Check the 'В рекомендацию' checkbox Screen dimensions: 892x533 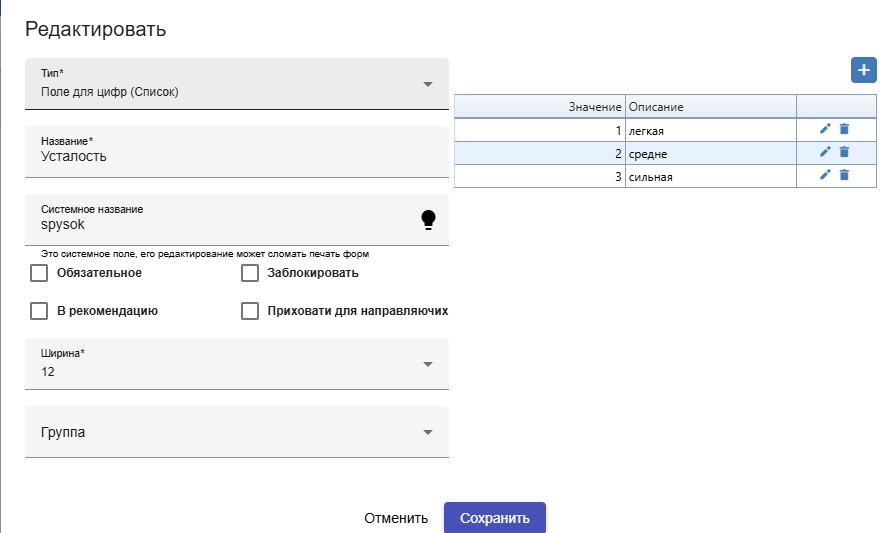40,311
